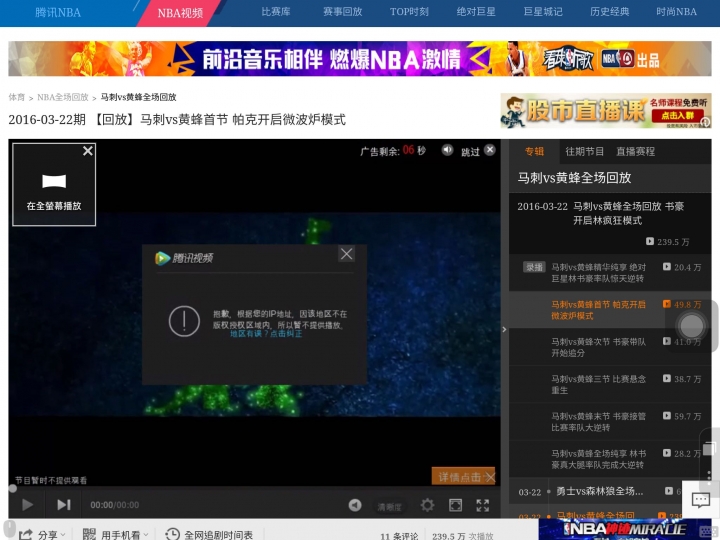Open the 赛事回放 menu item

click(x=343, y=12)
